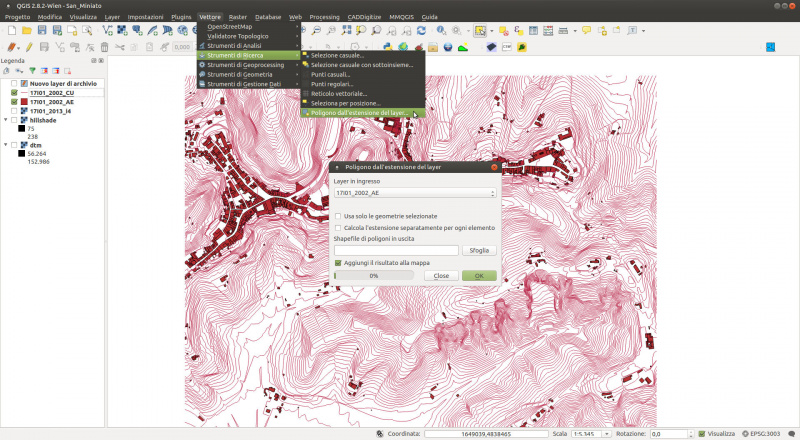Collapse the dtm layer tree
This screenshot has width=800, height=440.
[6, 145]
